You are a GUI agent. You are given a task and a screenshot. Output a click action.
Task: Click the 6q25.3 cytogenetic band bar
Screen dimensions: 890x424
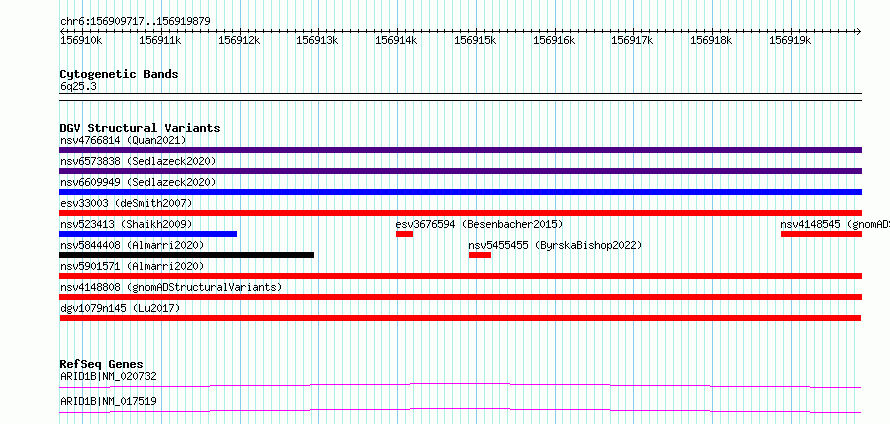point(460,97)
